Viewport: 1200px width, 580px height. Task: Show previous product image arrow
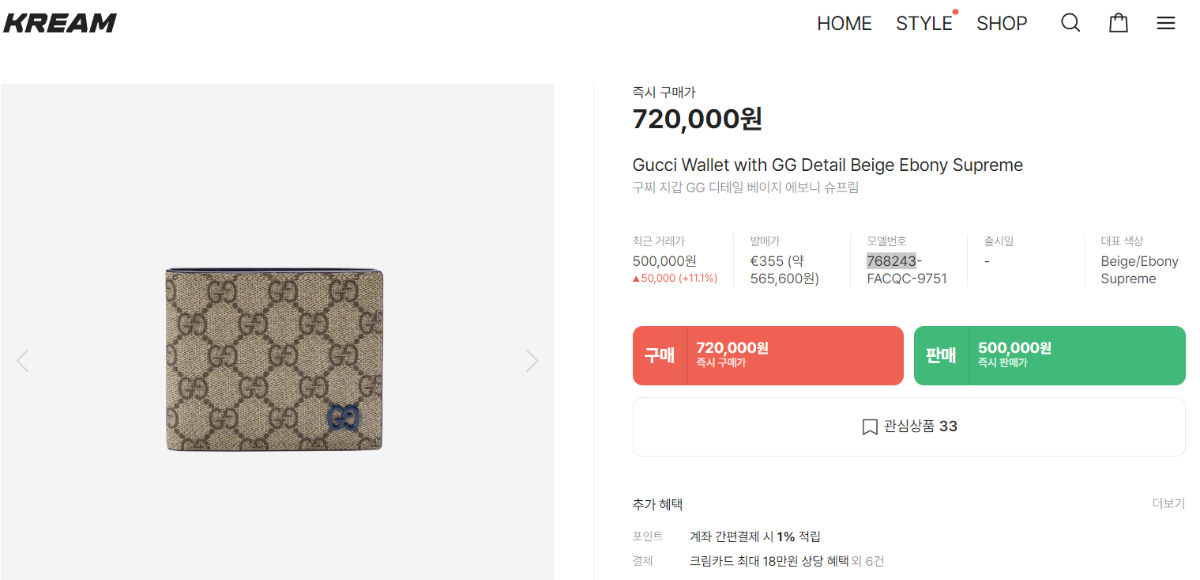(x=22, y=360)
